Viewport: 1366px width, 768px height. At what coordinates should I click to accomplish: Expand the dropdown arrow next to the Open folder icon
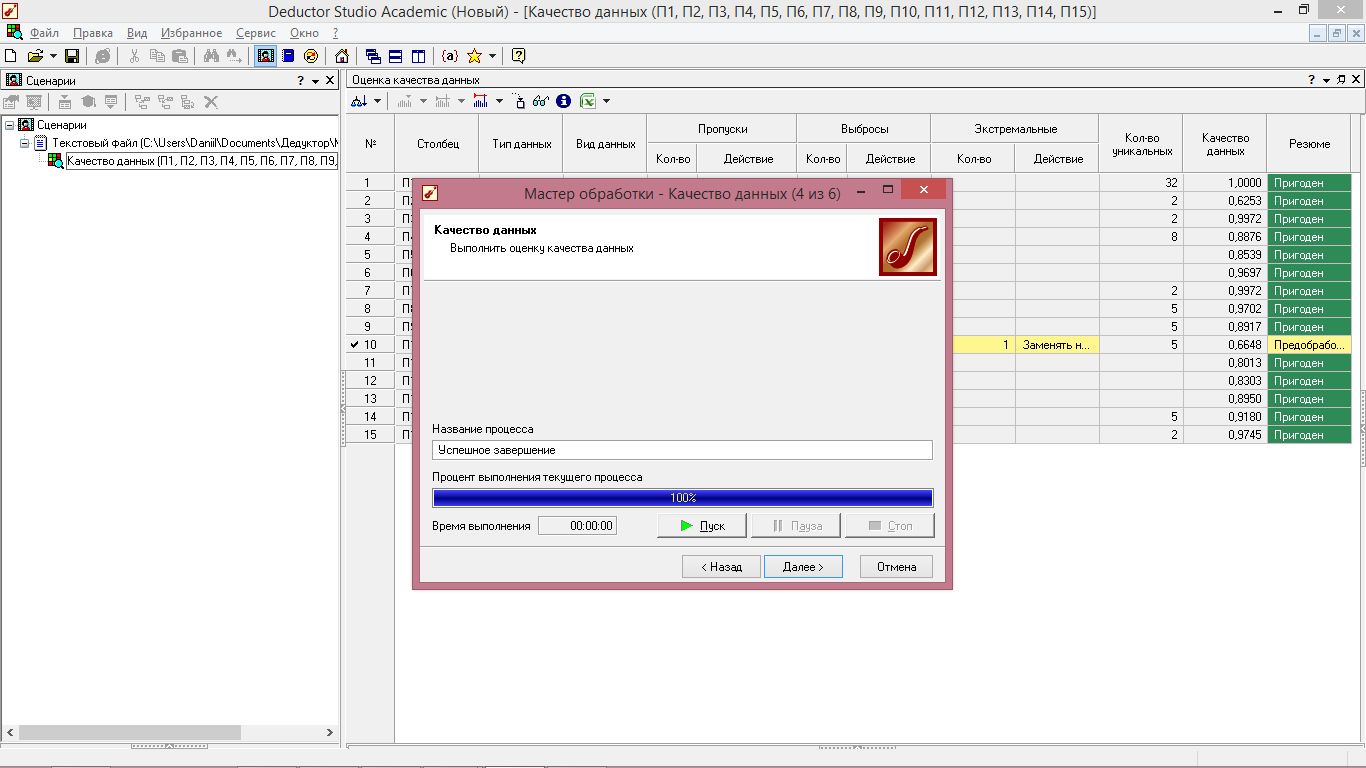[52, 56]
